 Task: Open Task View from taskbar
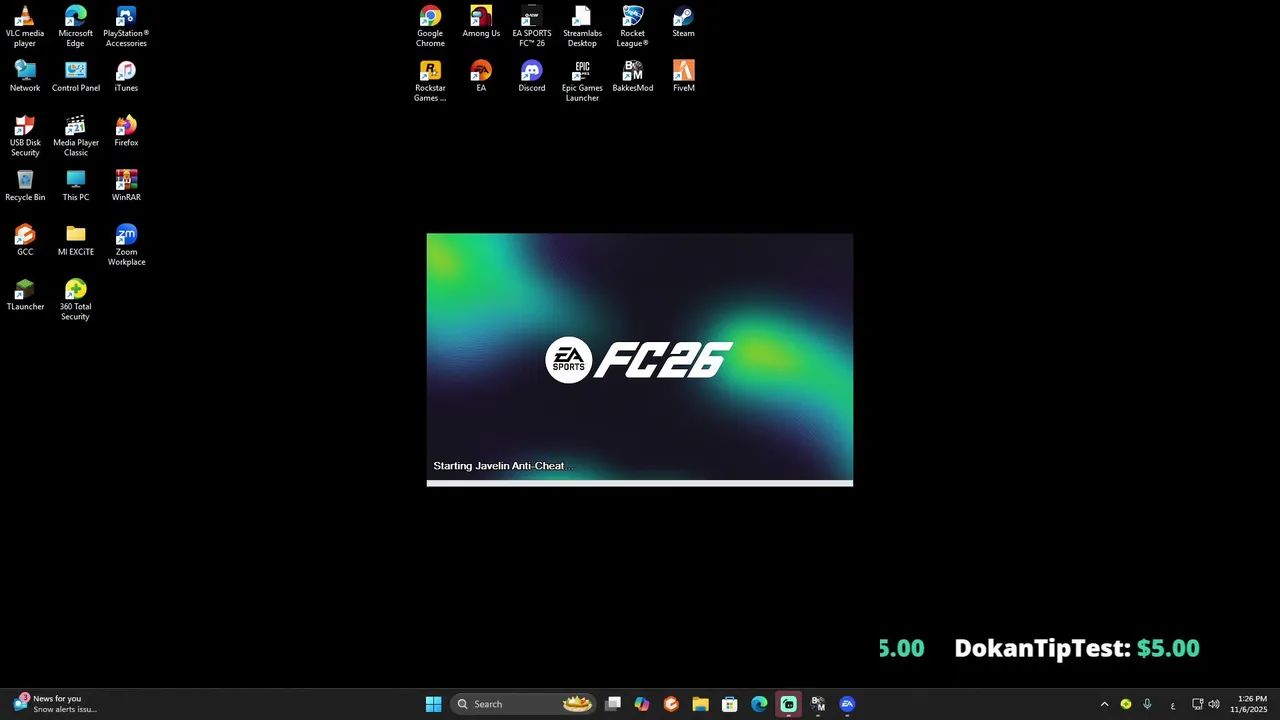(613, 704)
